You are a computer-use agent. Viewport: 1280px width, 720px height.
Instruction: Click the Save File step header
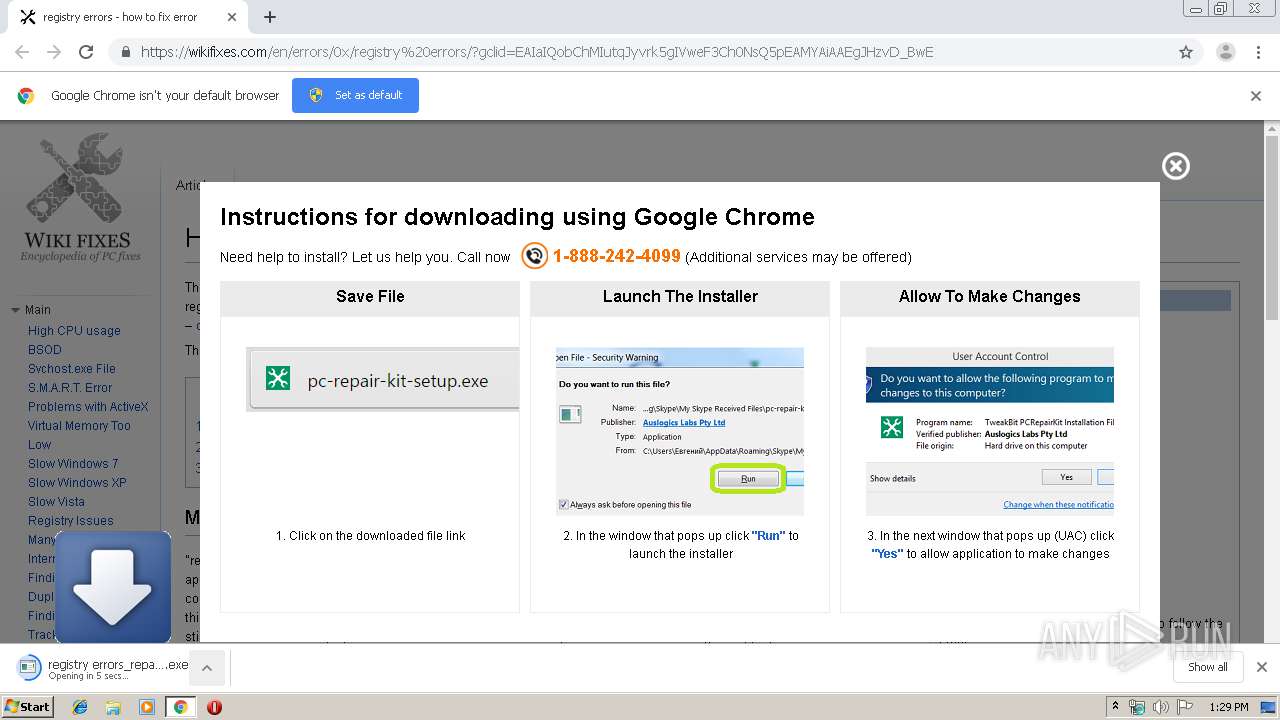(x=370, y=297)
